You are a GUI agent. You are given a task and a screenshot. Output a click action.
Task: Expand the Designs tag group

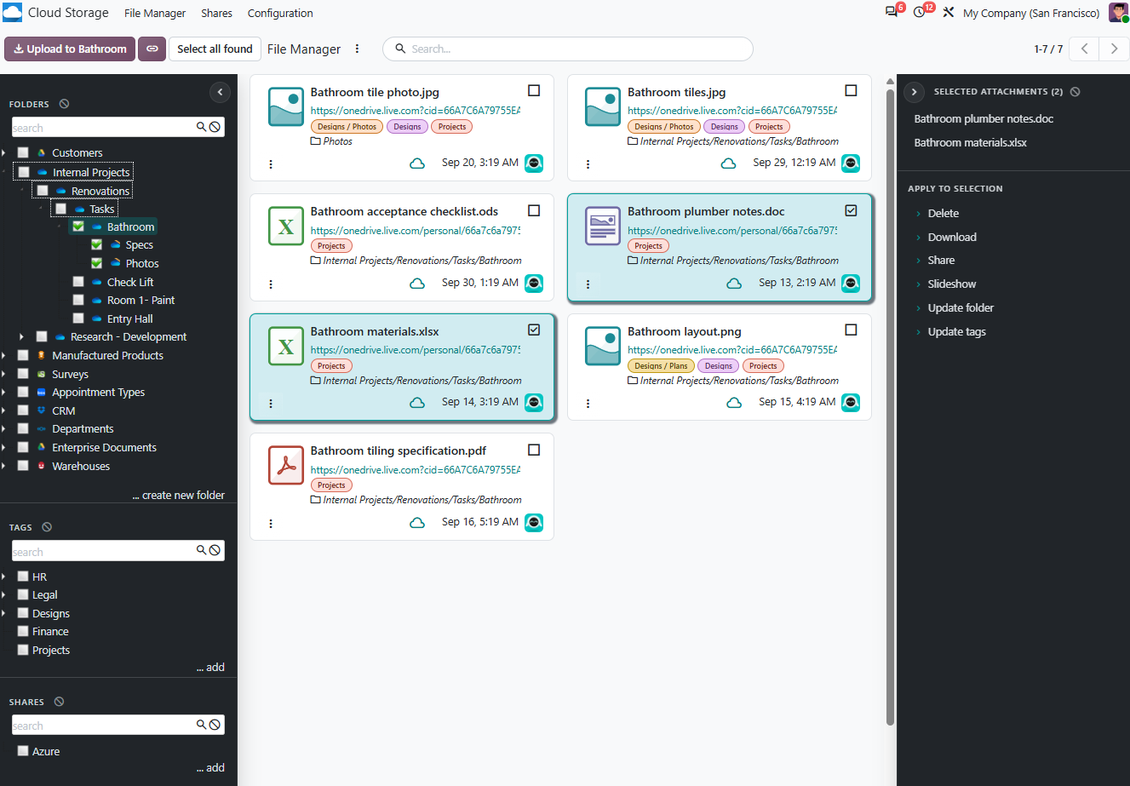coord(4,613)
